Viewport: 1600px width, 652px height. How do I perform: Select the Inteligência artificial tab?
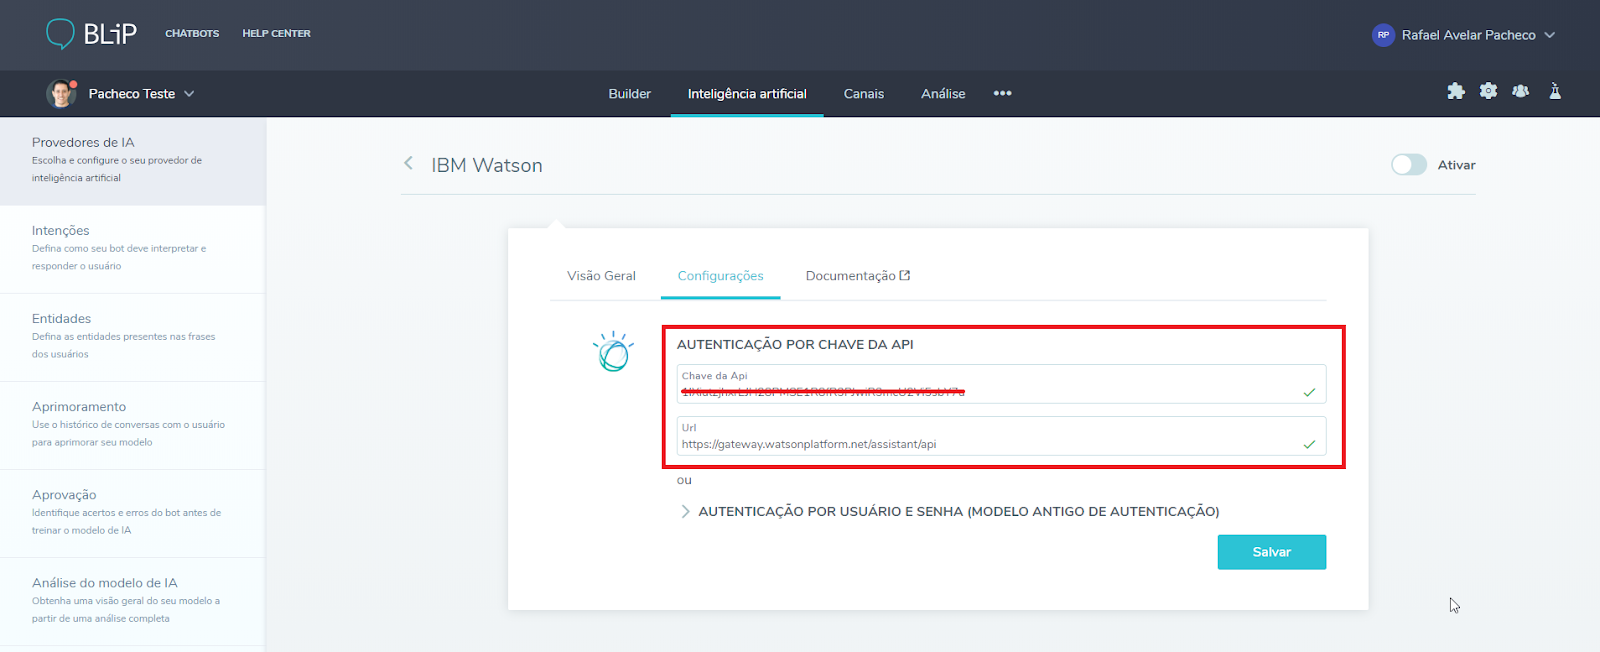coord(747,93)
